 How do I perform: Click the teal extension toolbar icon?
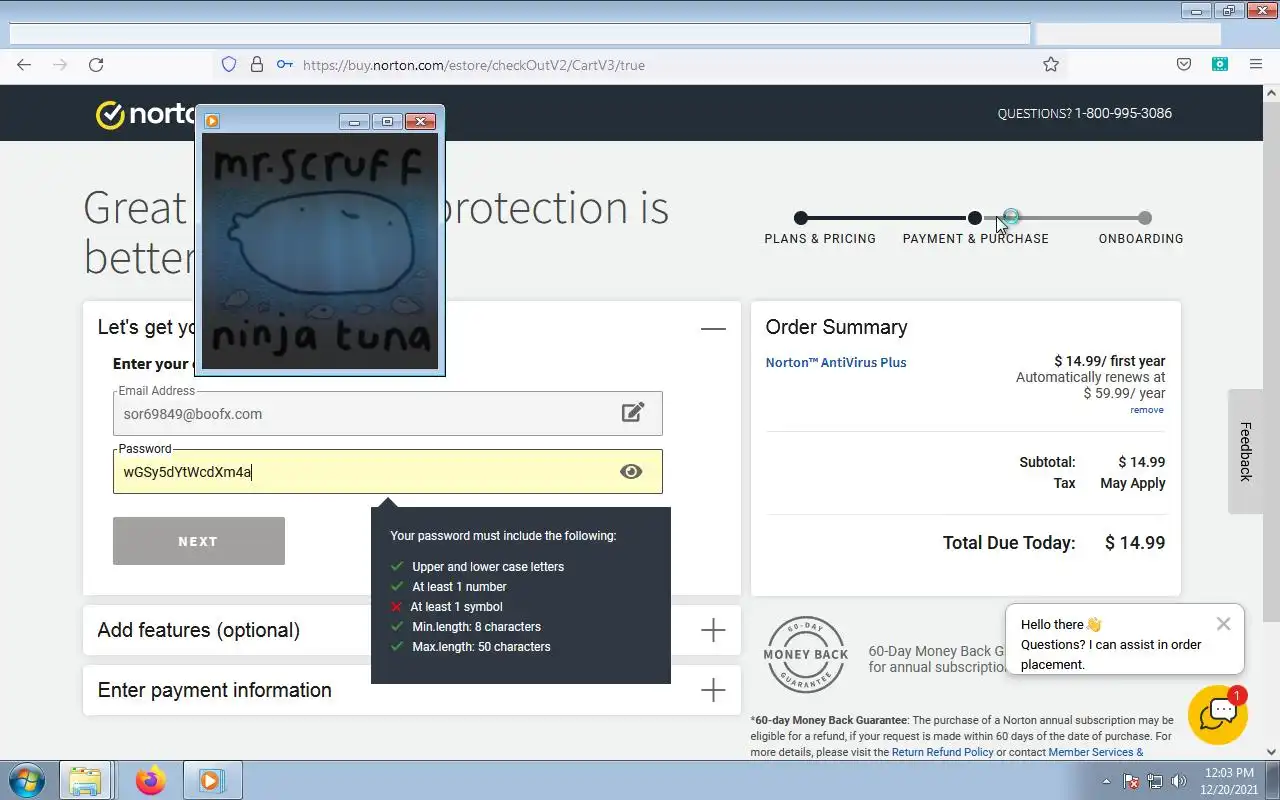(1220, 65)
